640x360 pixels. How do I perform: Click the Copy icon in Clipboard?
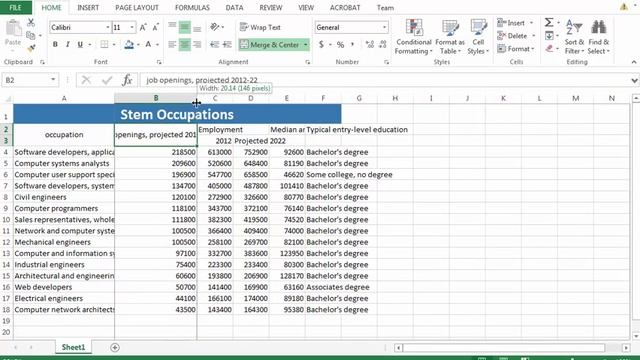(31, 36)
